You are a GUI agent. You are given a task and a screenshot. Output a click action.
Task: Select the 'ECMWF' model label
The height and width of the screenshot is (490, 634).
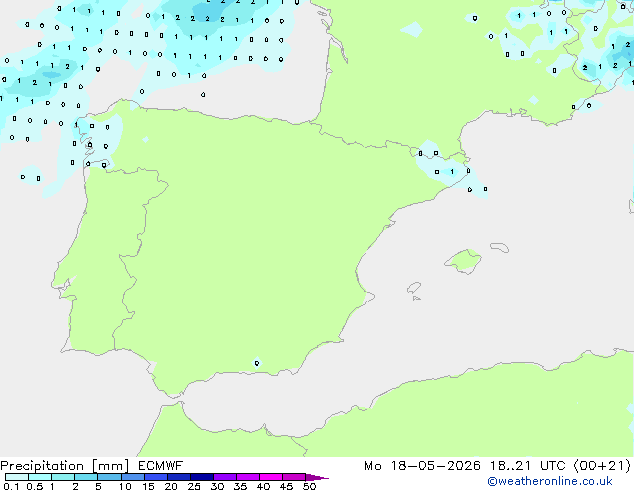tap(161, 466)
